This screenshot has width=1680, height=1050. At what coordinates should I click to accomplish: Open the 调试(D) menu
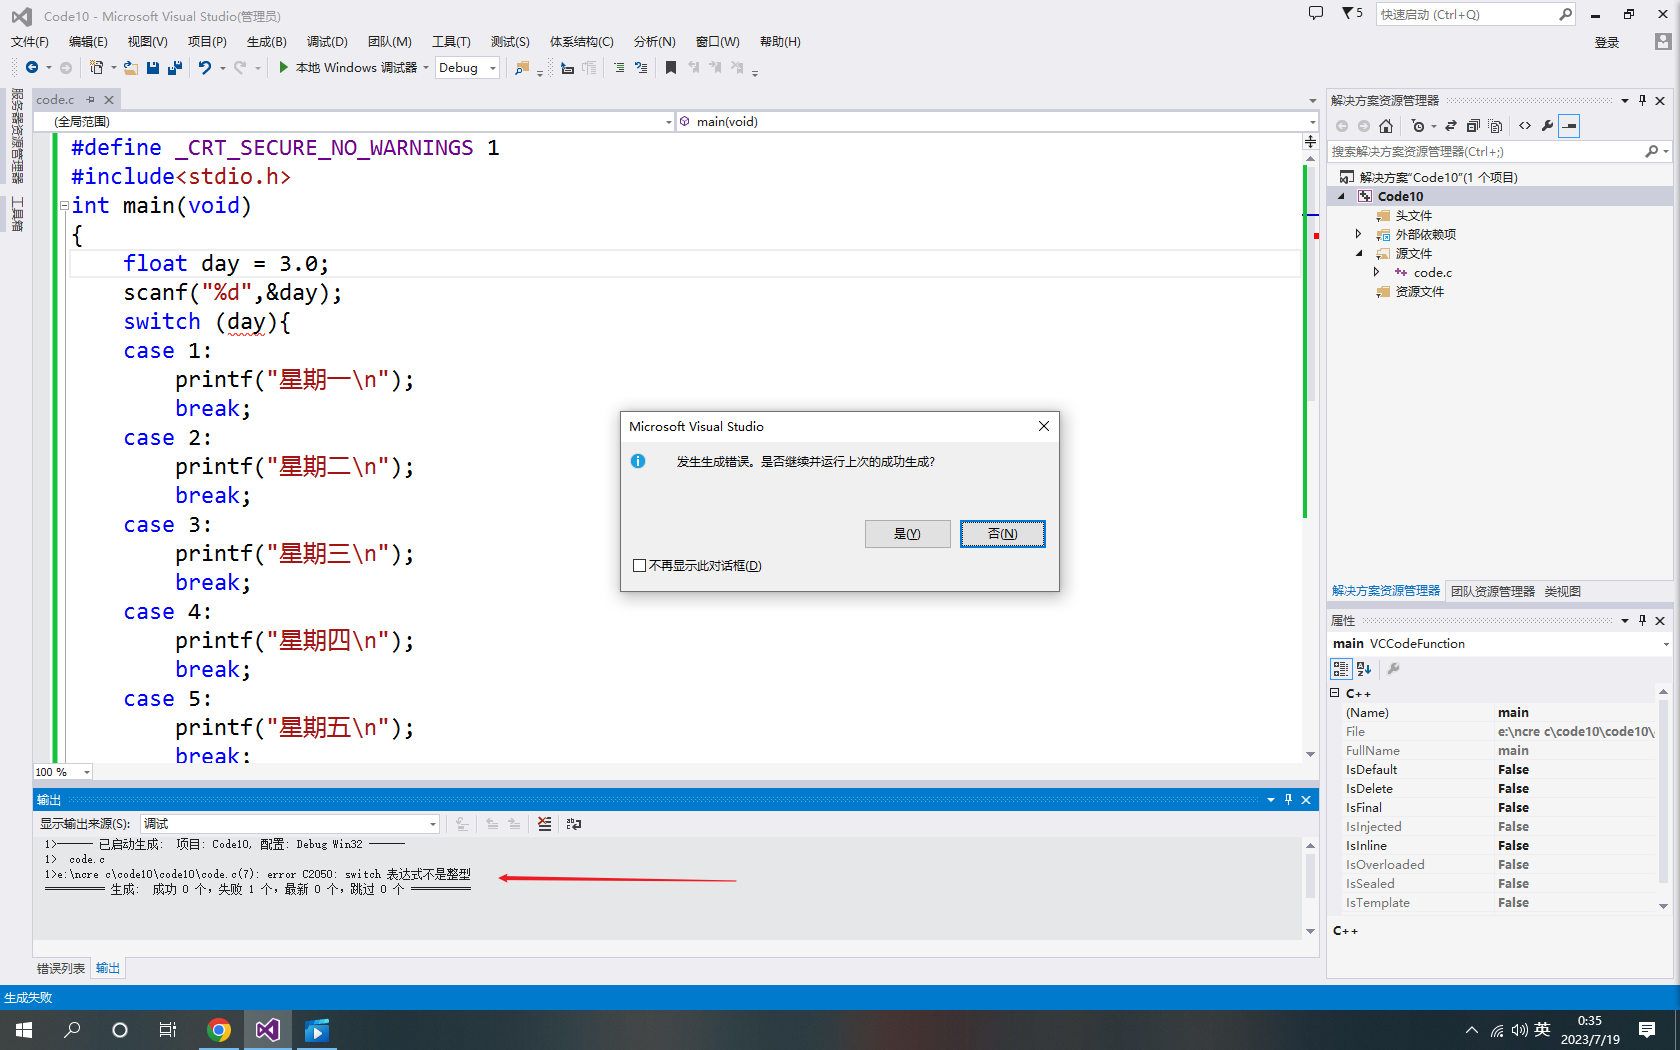327,42
